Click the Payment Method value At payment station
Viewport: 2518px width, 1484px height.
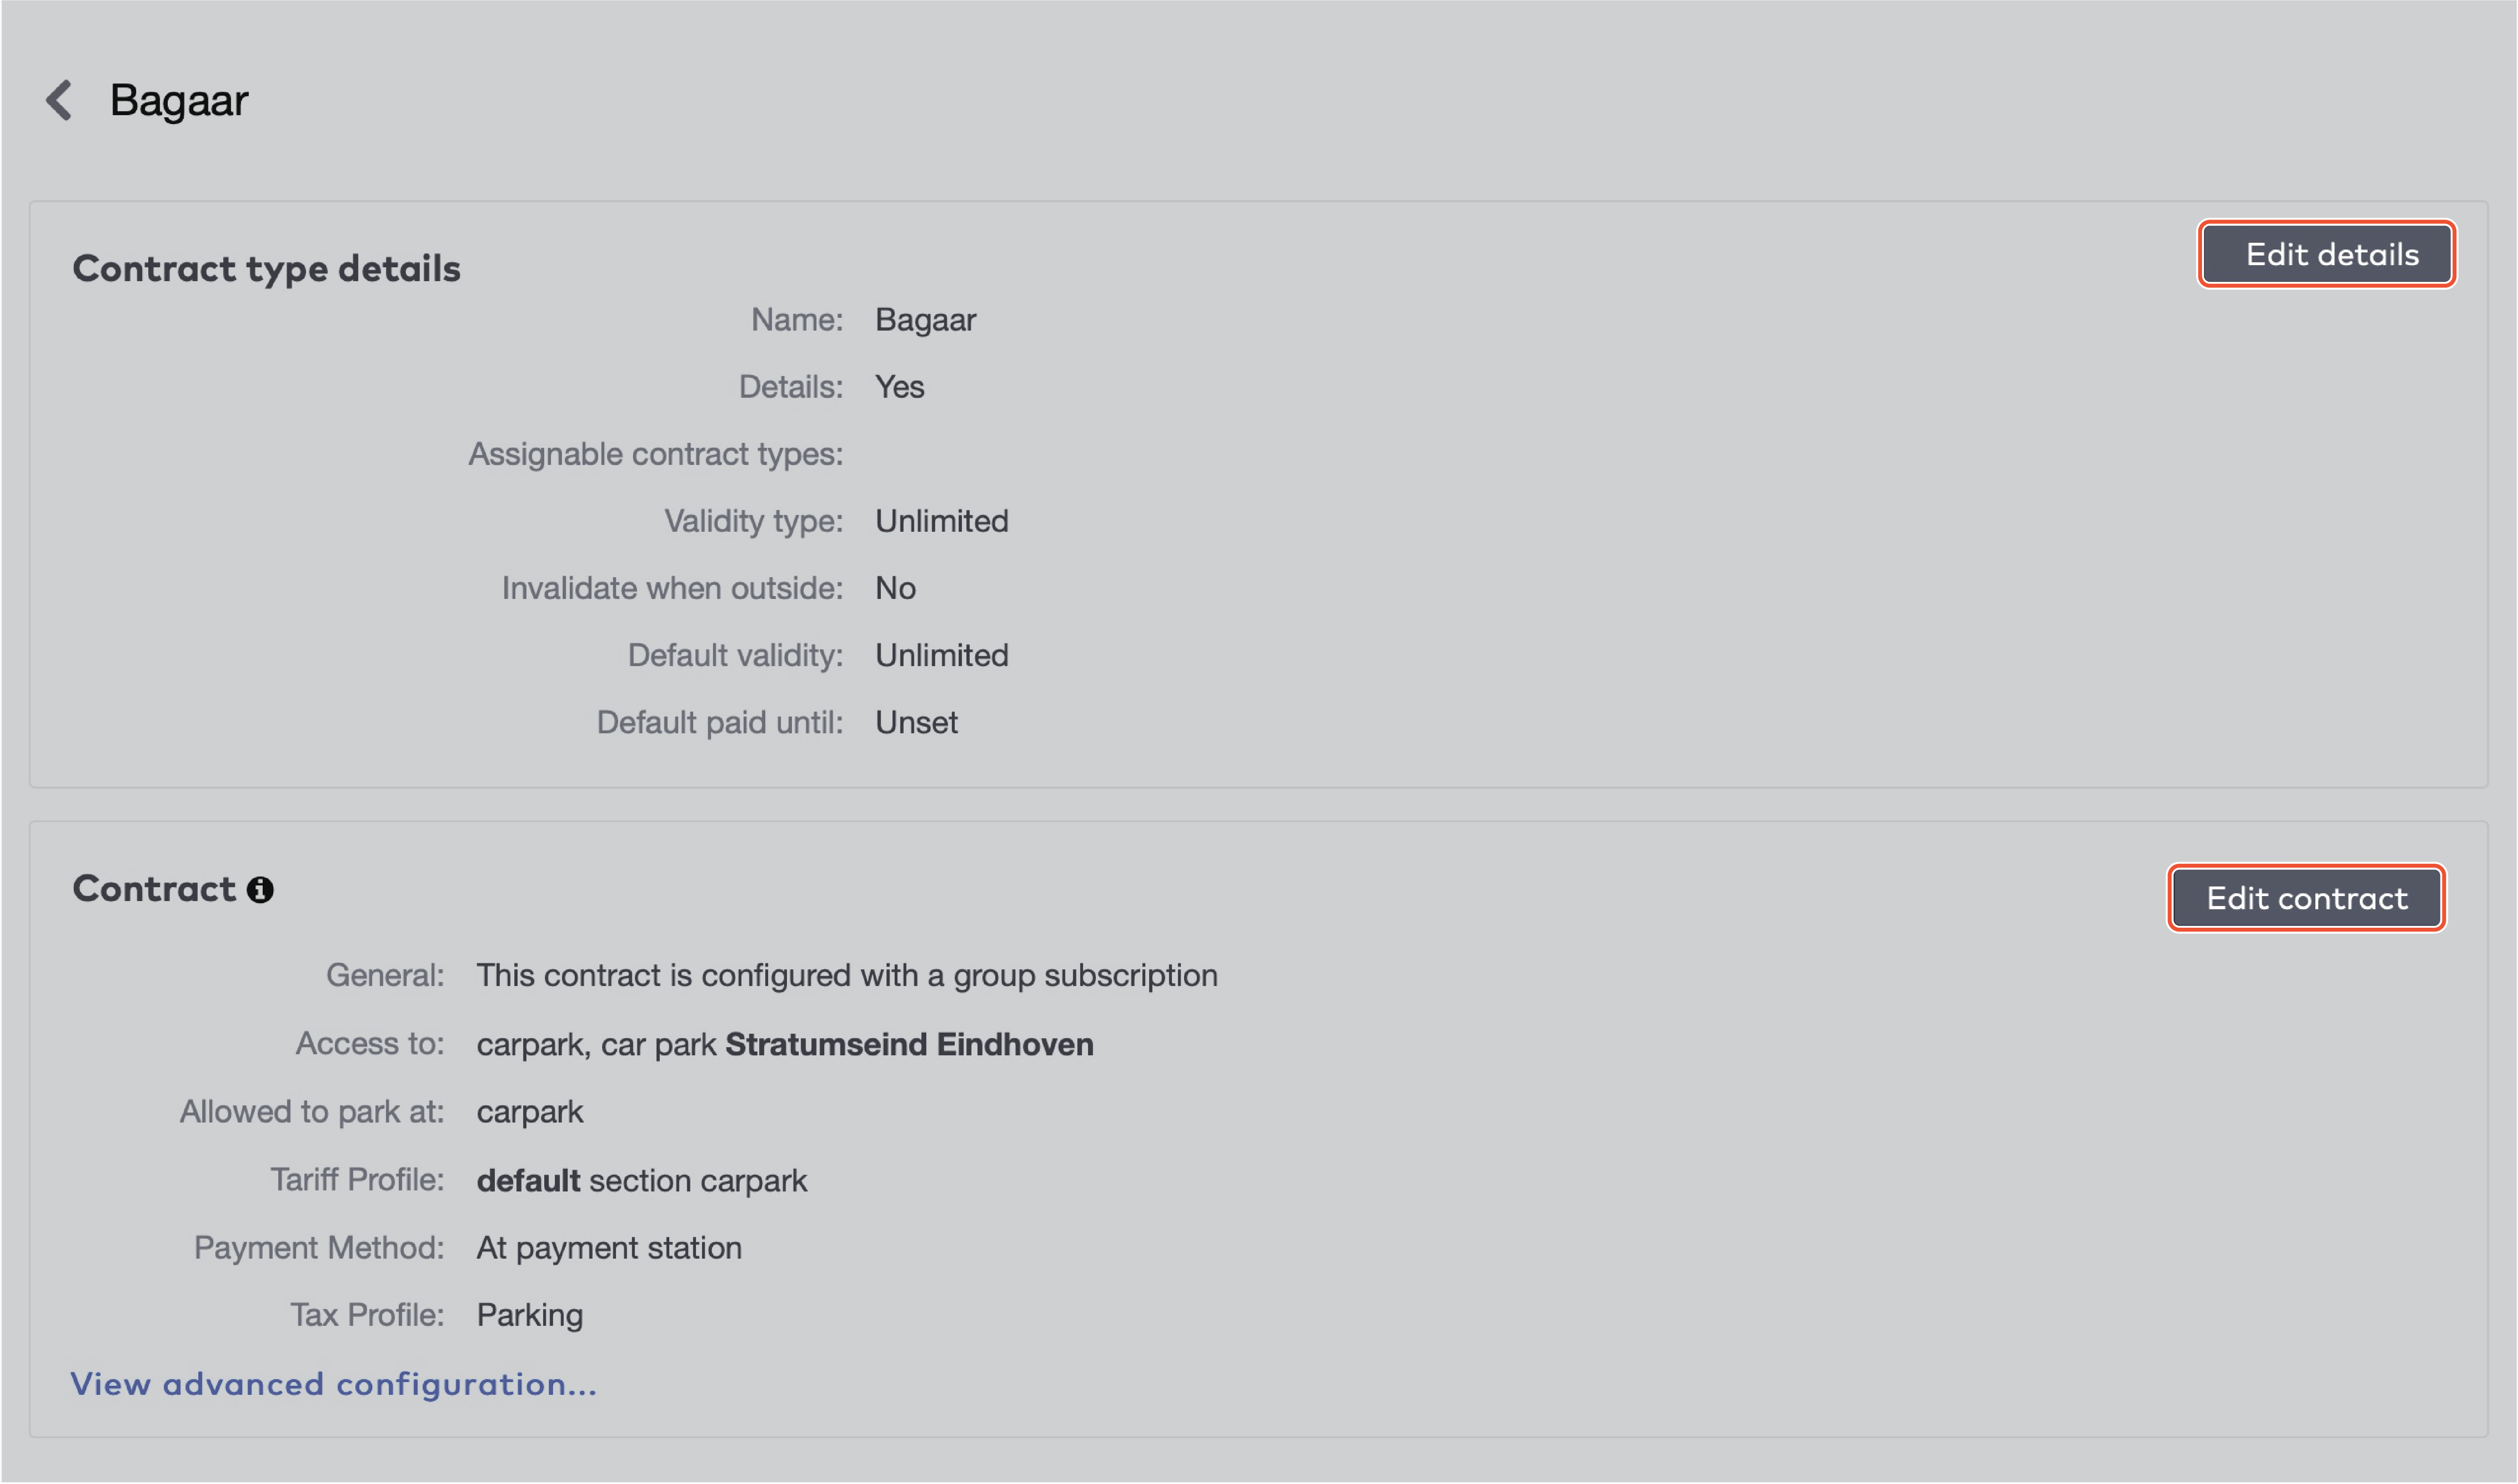[x=609, y=1247]
